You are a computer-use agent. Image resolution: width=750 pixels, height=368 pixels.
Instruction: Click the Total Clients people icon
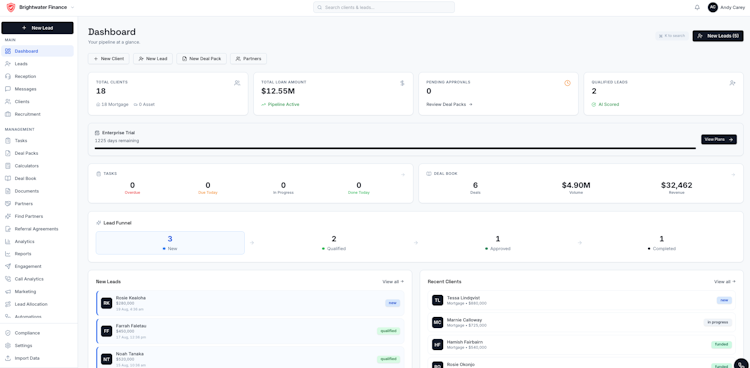[237, 83]
